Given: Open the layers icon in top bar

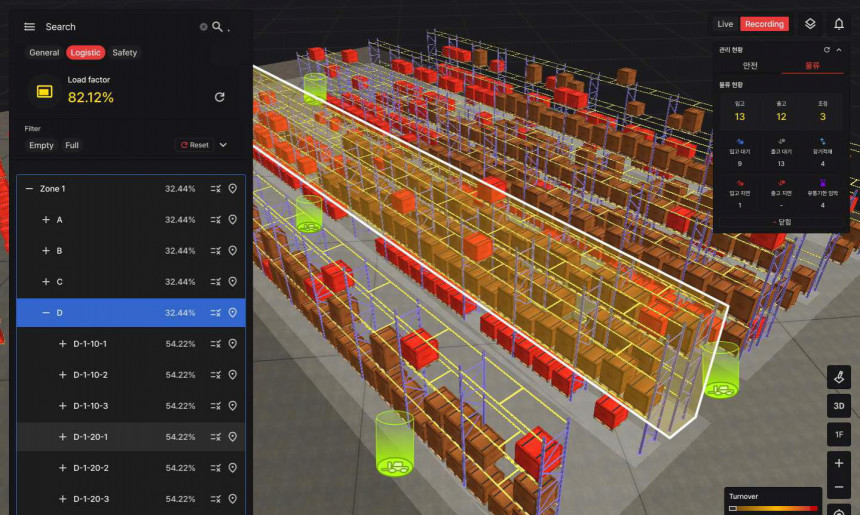Looking at the screenshot, I should tap(811, 24).
